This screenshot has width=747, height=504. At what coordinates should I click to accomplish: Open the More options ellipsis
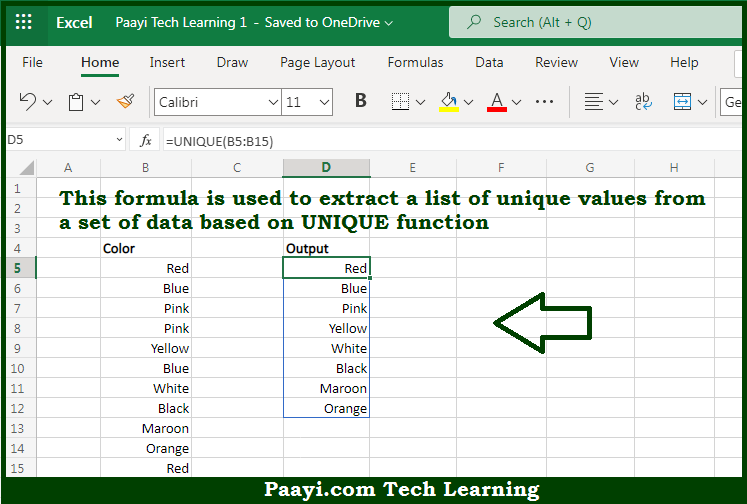(x=544, y=101)
